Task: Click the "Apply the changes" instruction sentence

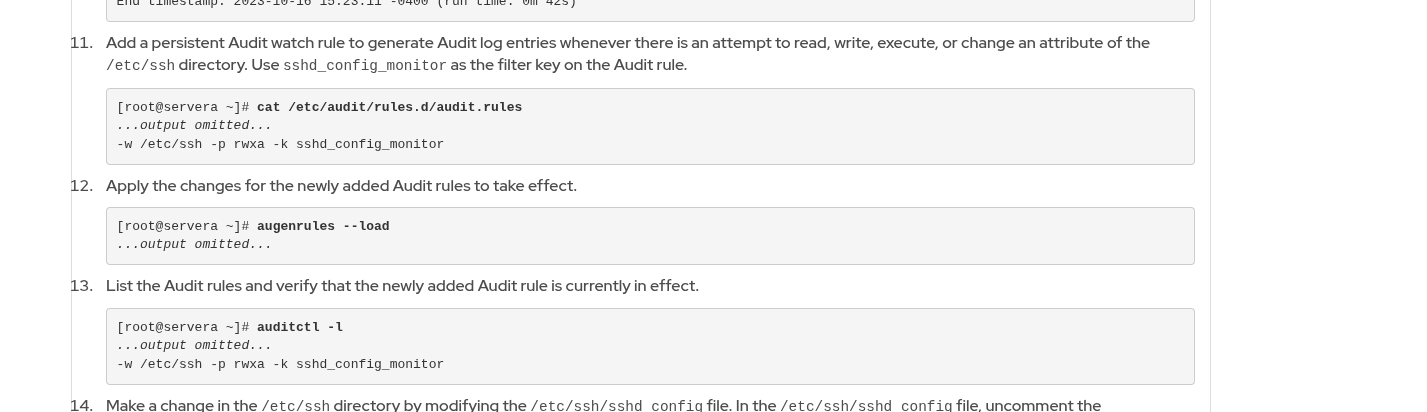Action: click(341, 186)
